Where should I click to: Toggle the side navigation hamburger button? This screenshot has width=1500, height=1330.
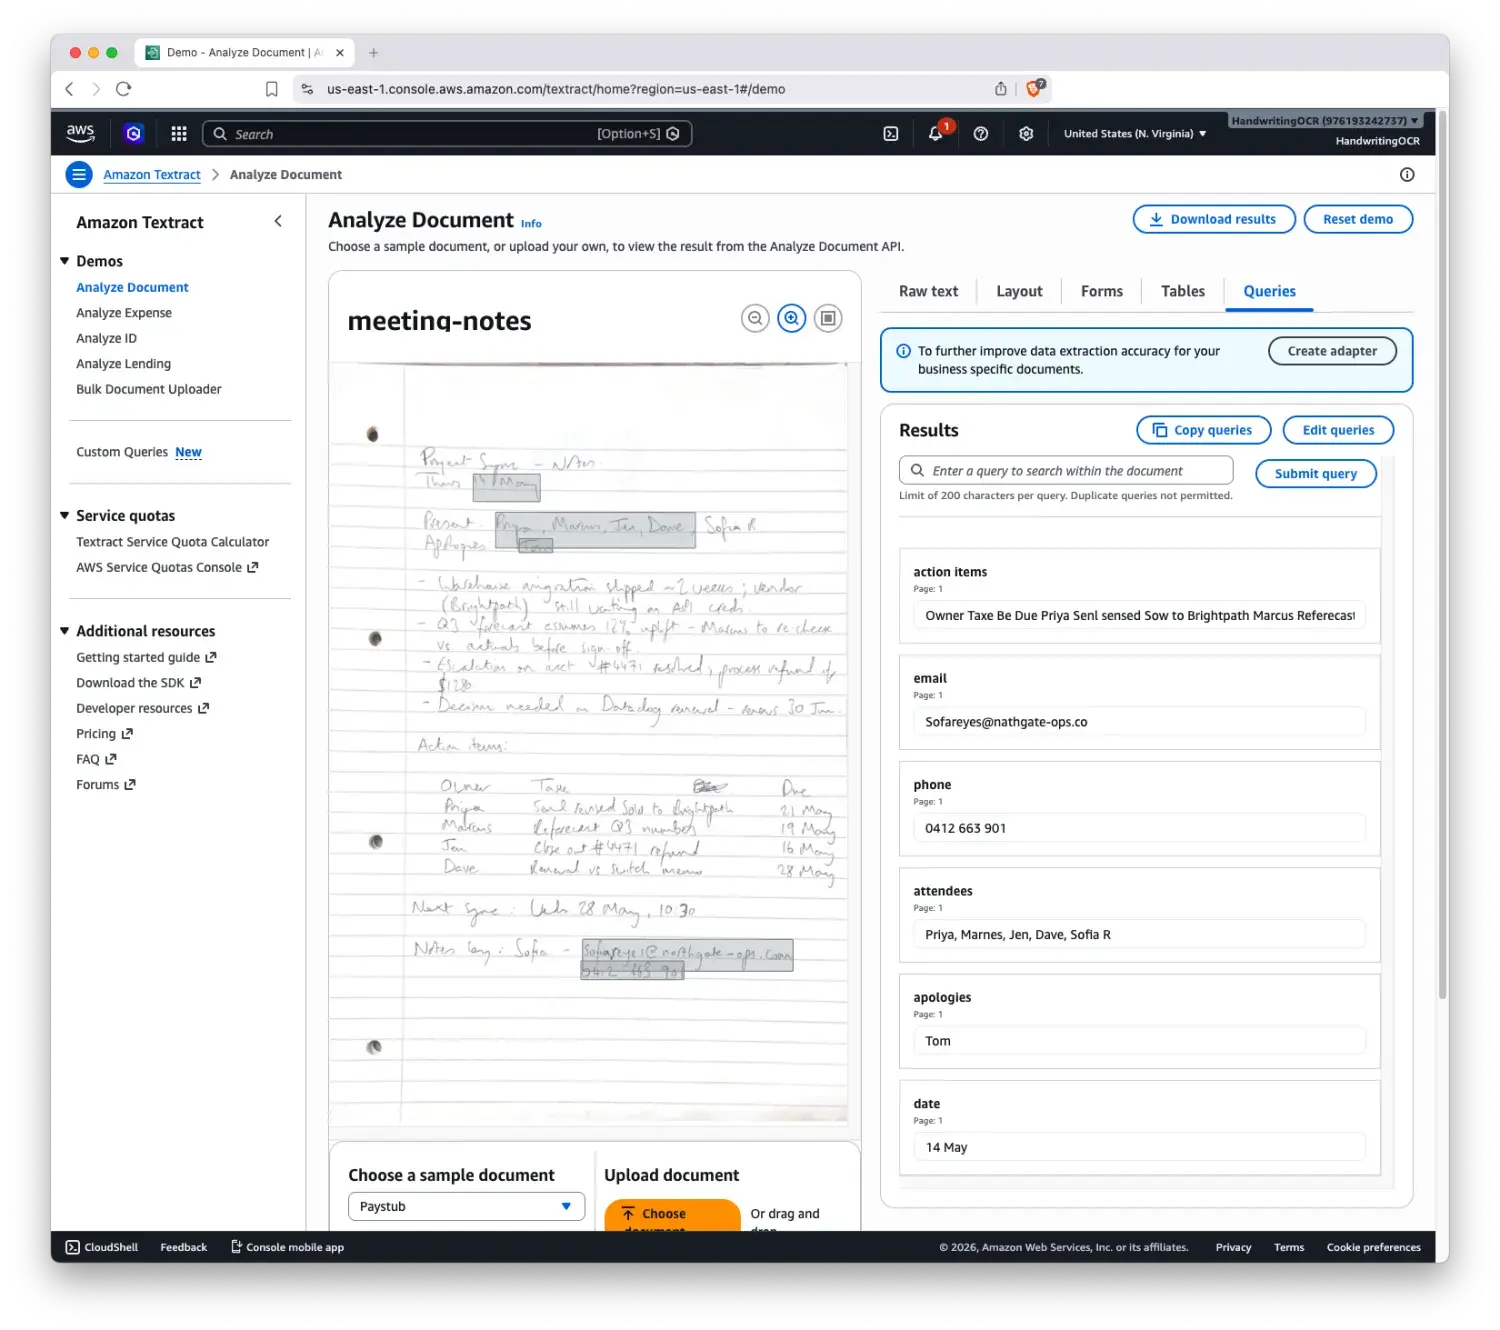point(79,174)
